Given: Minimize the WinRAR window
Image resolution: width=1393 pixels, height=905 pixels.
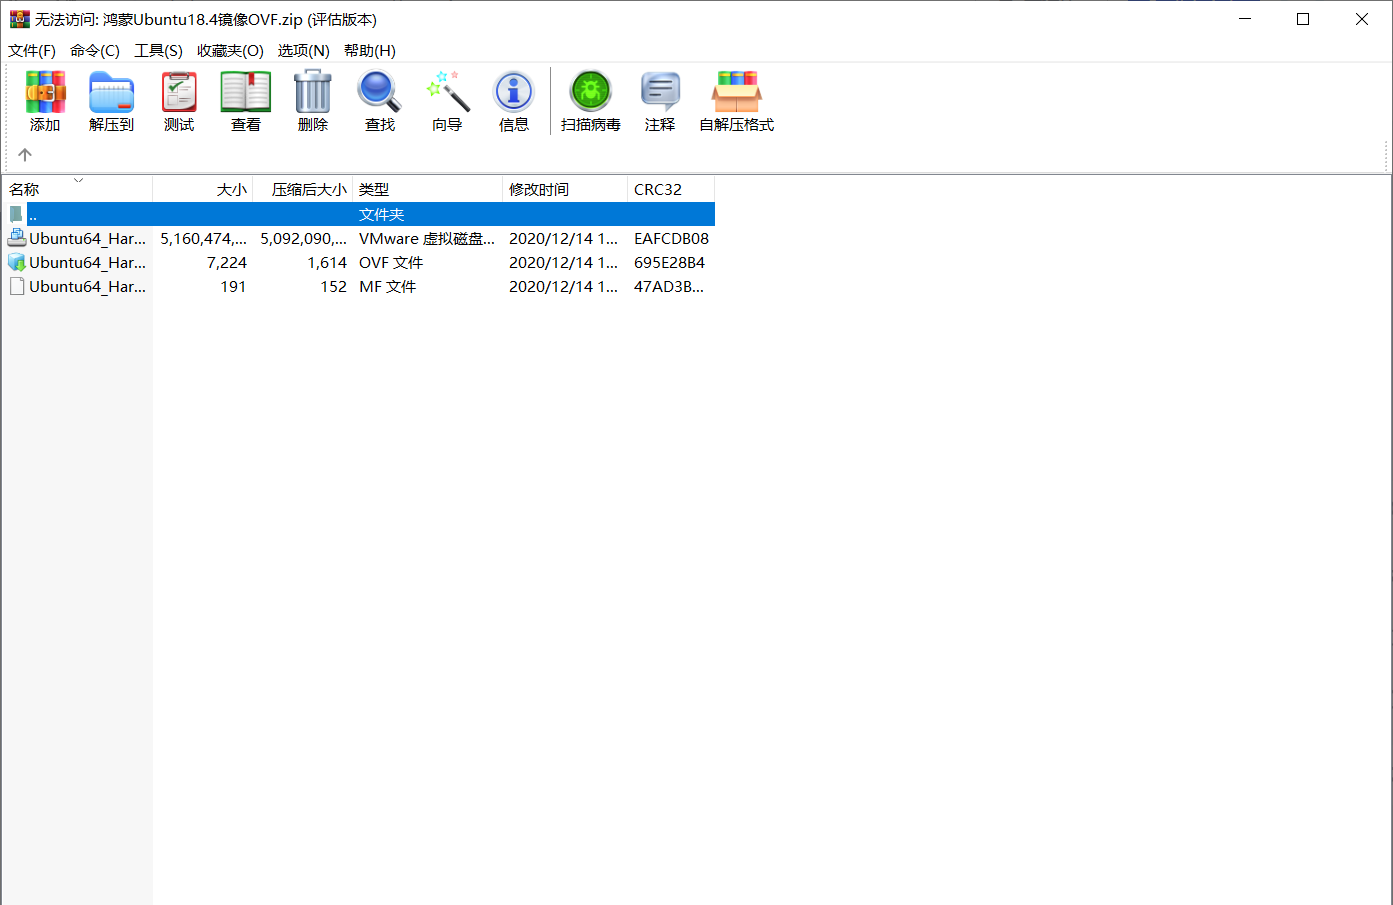Looking at the screenshot, I should (1245, 19).
